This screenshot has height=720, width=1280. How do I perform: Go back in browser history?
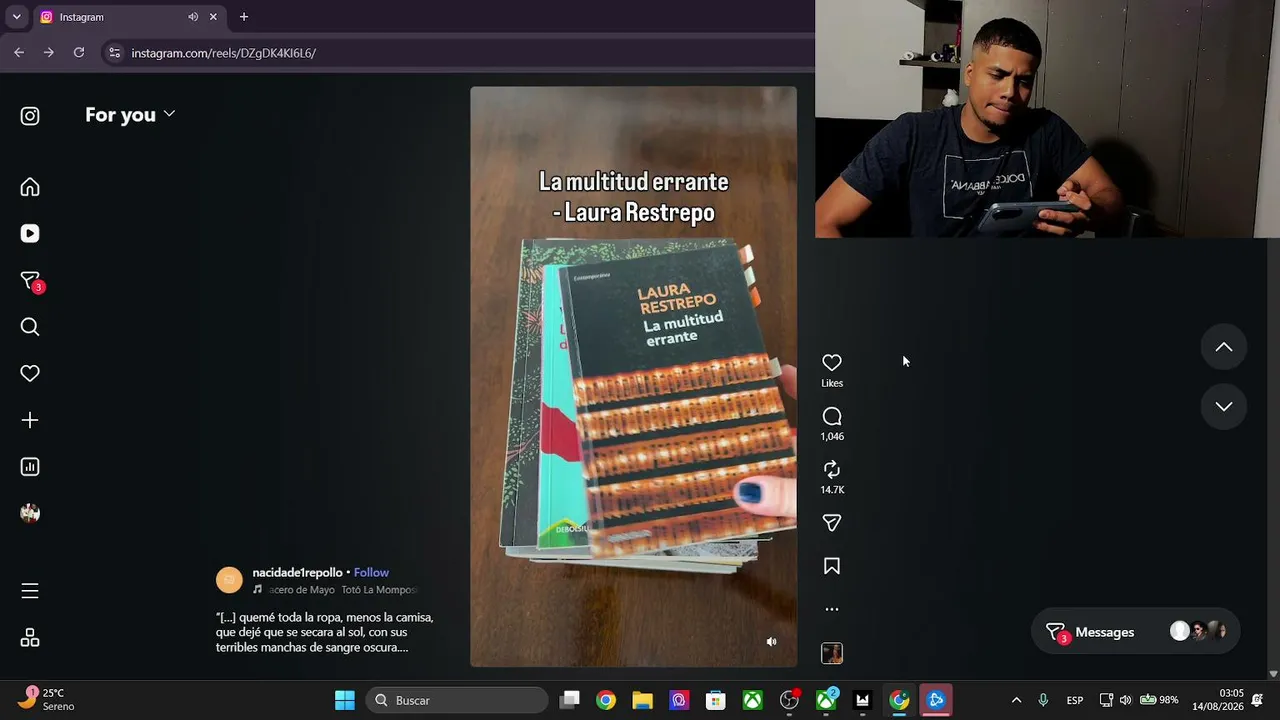coord(19,53)
